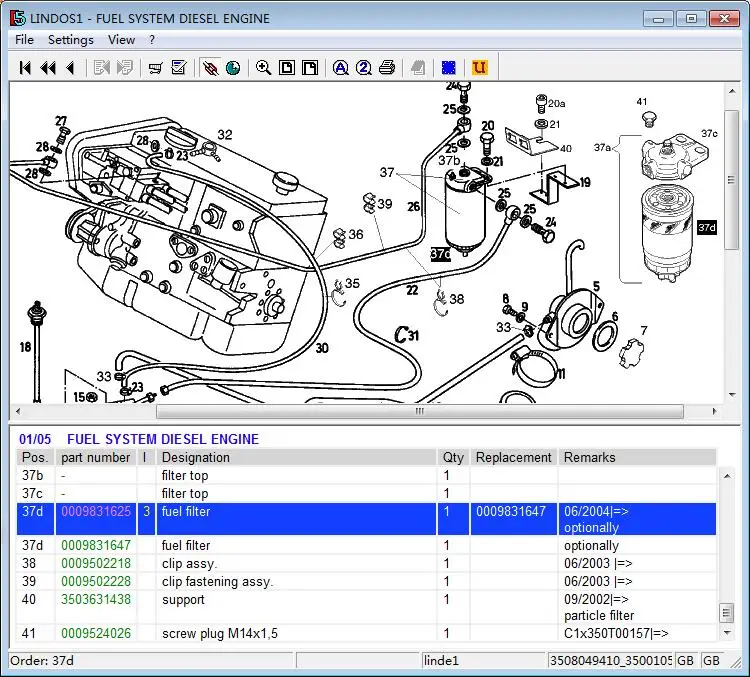This screenshot has height=677, width=750.
Task: Click the 'Remarks' column header
Action: click(x=637, y=457)
